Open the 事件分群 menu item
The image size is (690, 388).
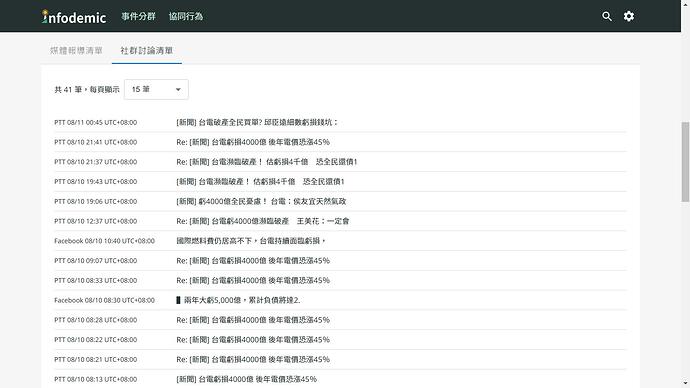[x=138, y=16]
